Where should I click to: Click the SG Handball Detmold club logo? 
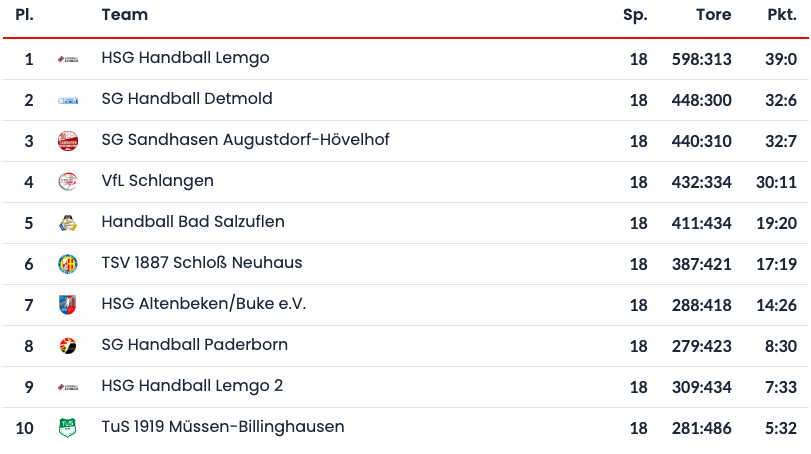click(x=68, y=101)
